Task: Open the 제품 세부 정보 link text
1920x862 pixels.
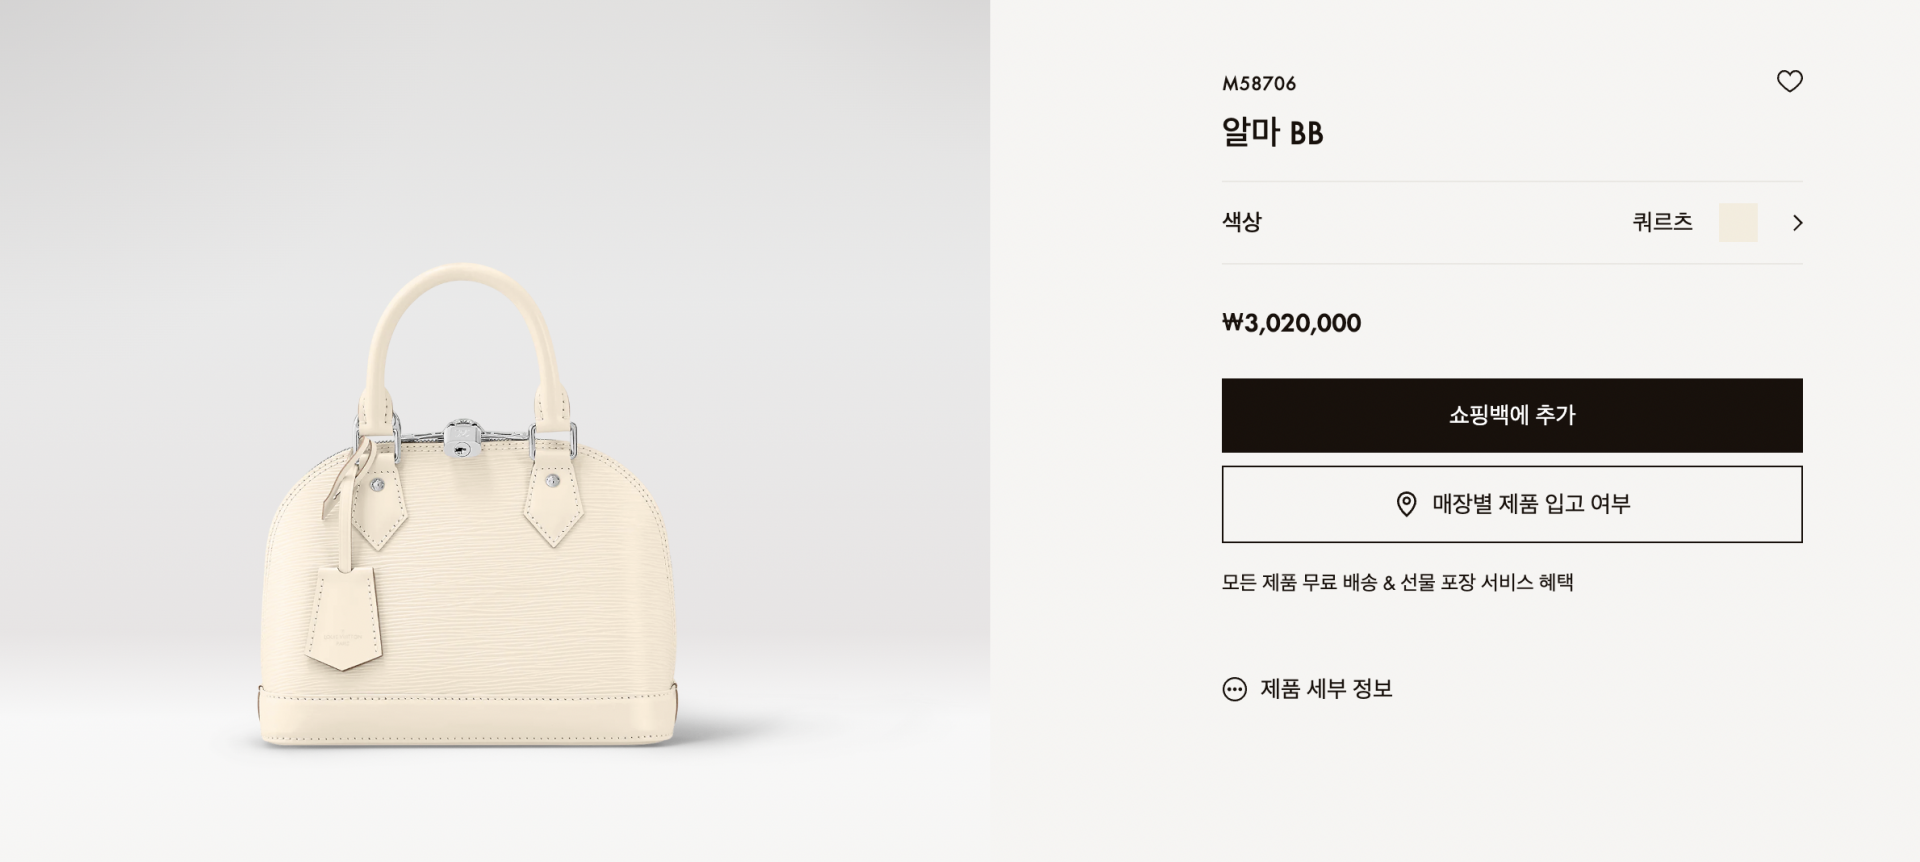Action: (1326, 689)
